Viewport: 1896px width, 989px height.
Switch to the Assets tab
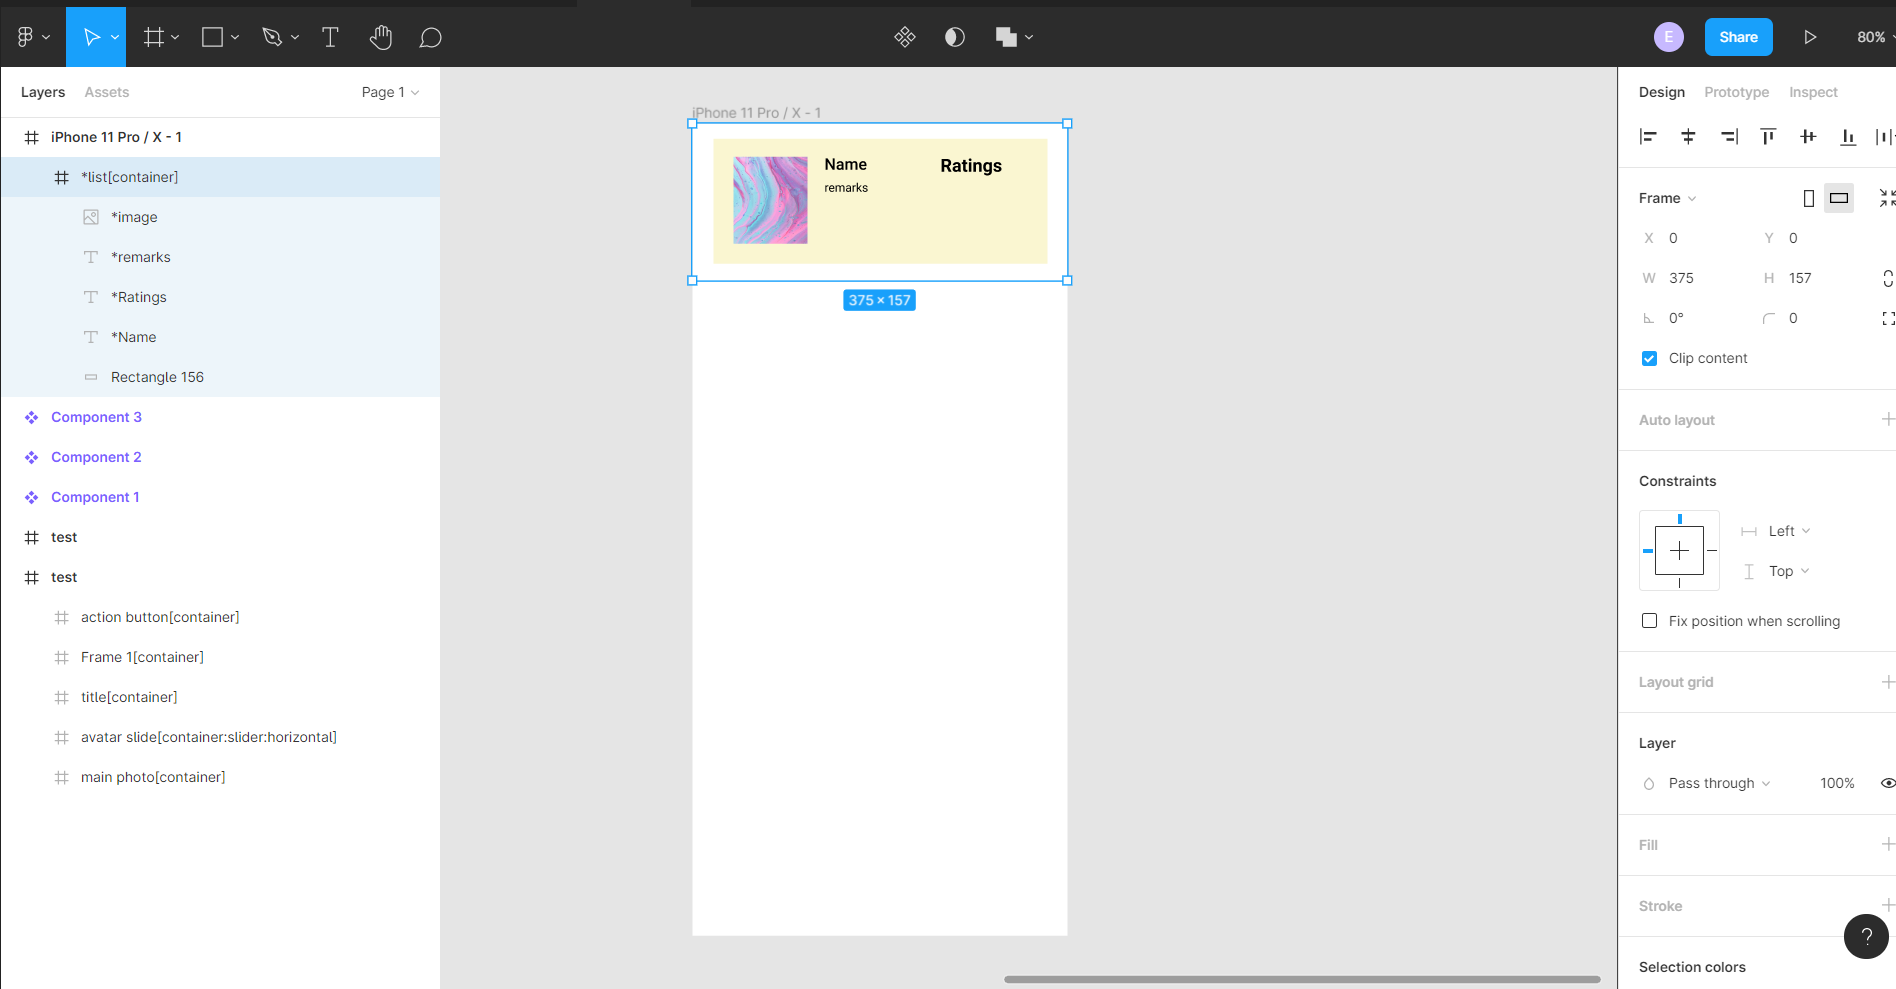point(107,92)
